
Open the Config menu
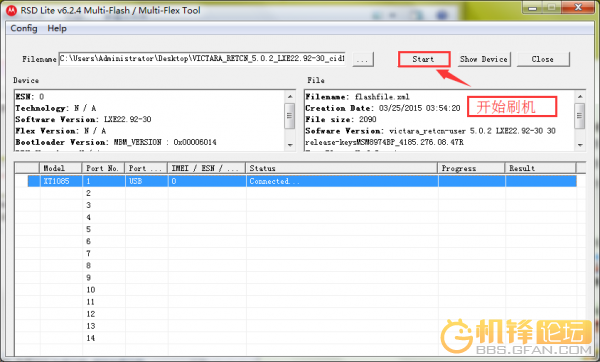pyautogui.click(x=24, y=28)
